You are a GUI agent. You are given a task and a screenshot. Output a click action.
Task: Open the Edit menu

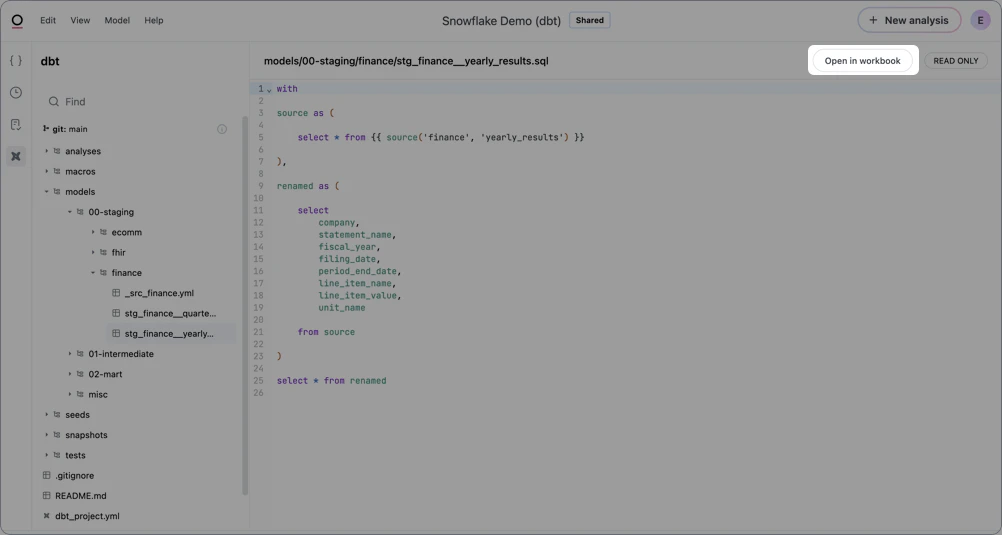pos(48,20)
